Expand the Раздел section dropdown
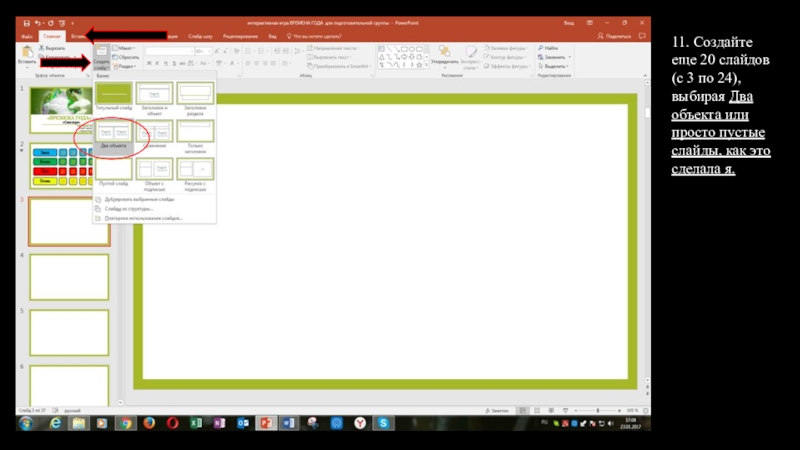 click(x=125, y=65)
